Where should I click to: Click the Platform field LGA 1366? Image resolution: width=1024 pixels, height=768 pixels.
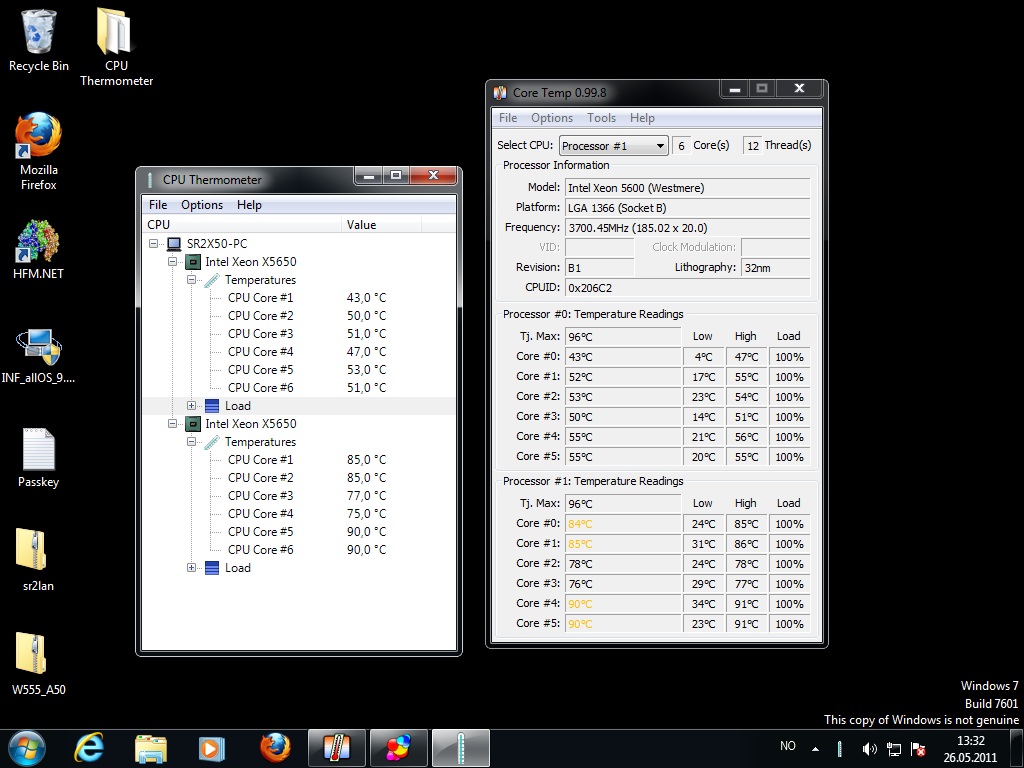pos(687,208)
